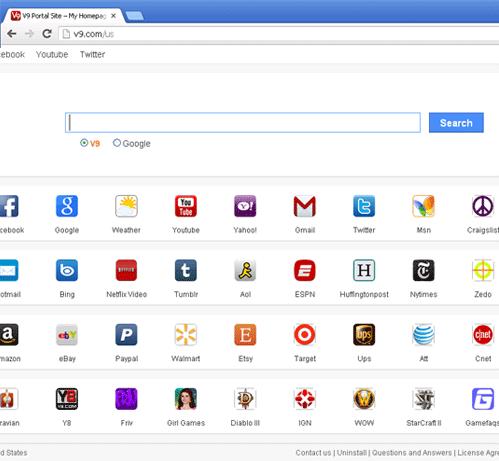Open the Y8 games icon
This screenshot has width=499, height=461.
point(67,399)
